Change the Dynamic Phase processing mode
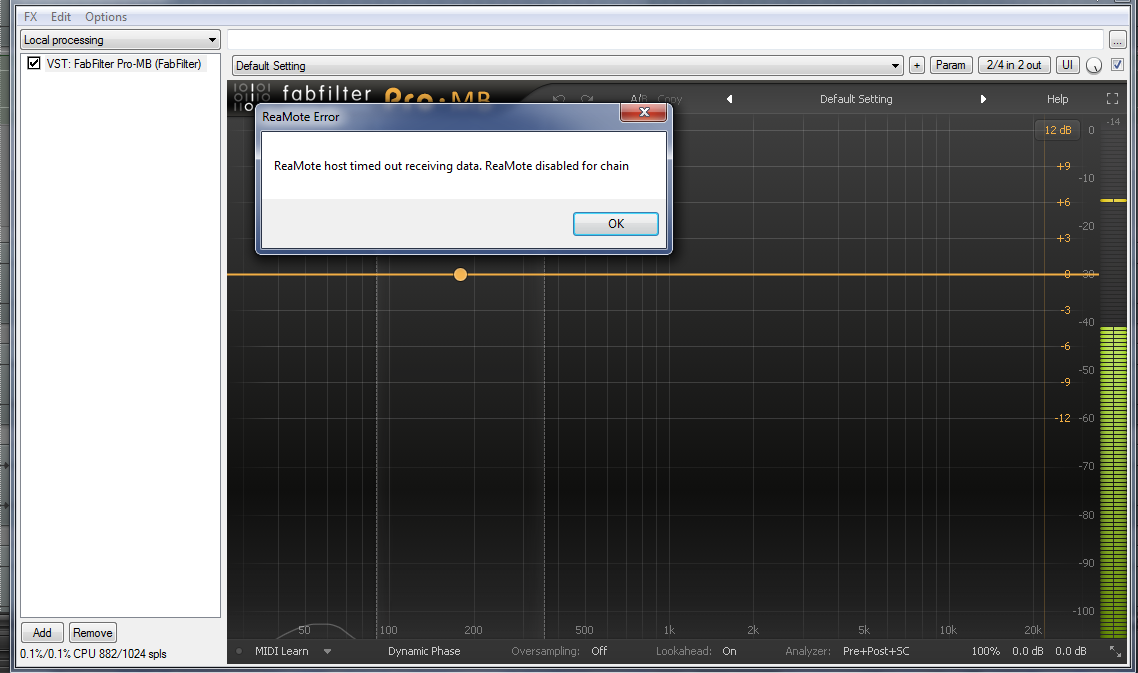 click(424, 651)
